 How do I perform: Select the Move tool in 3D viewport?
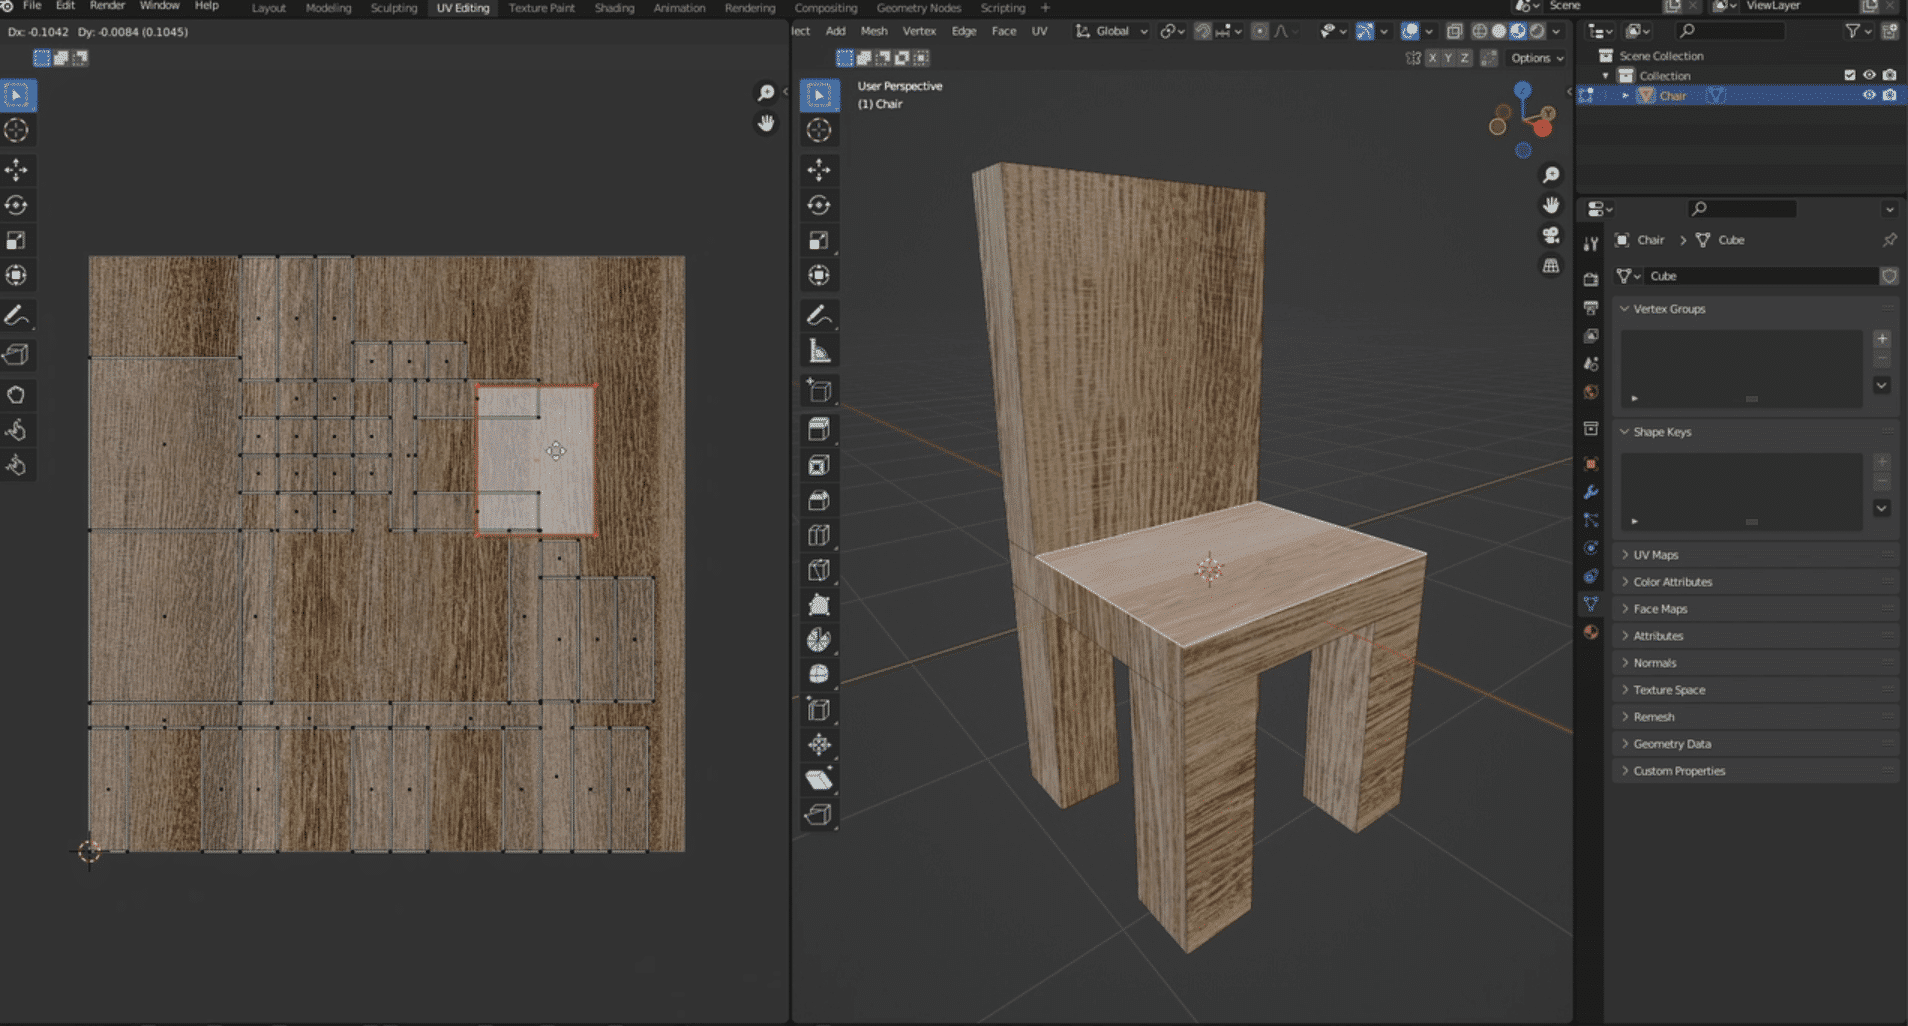coord(819,170)
